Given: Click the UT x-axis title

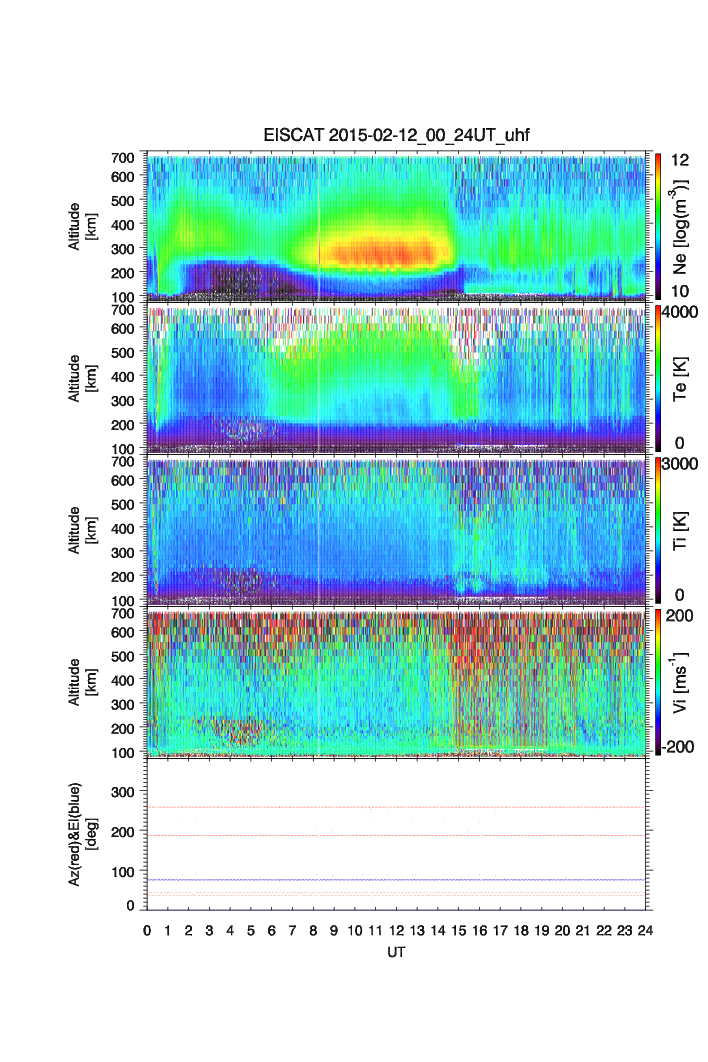Looking at the screenshot, I should [x=396, y=952].
